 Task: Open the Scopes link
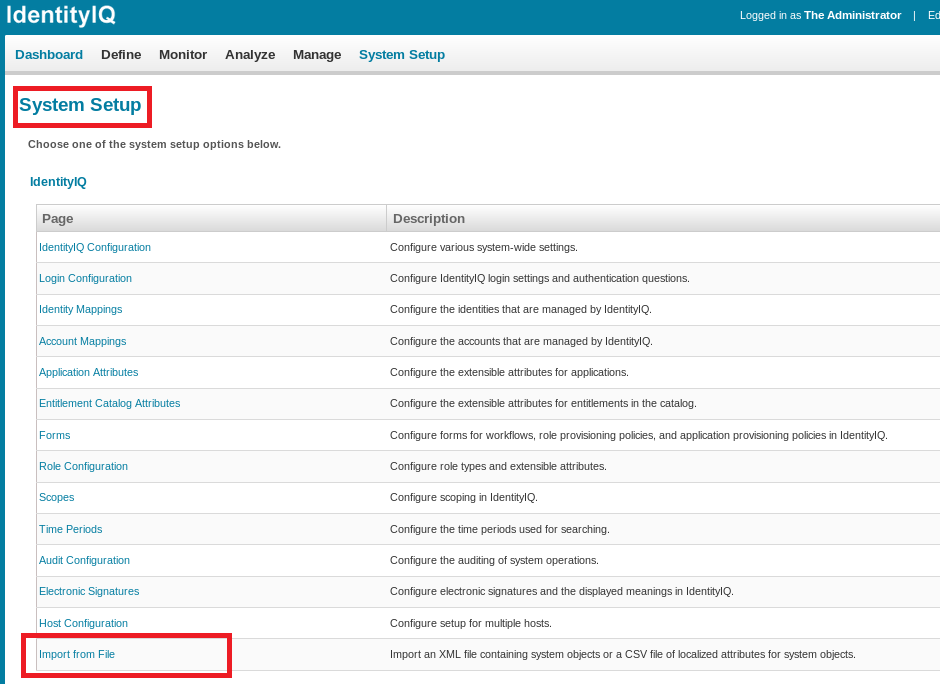tap(56, 497)
